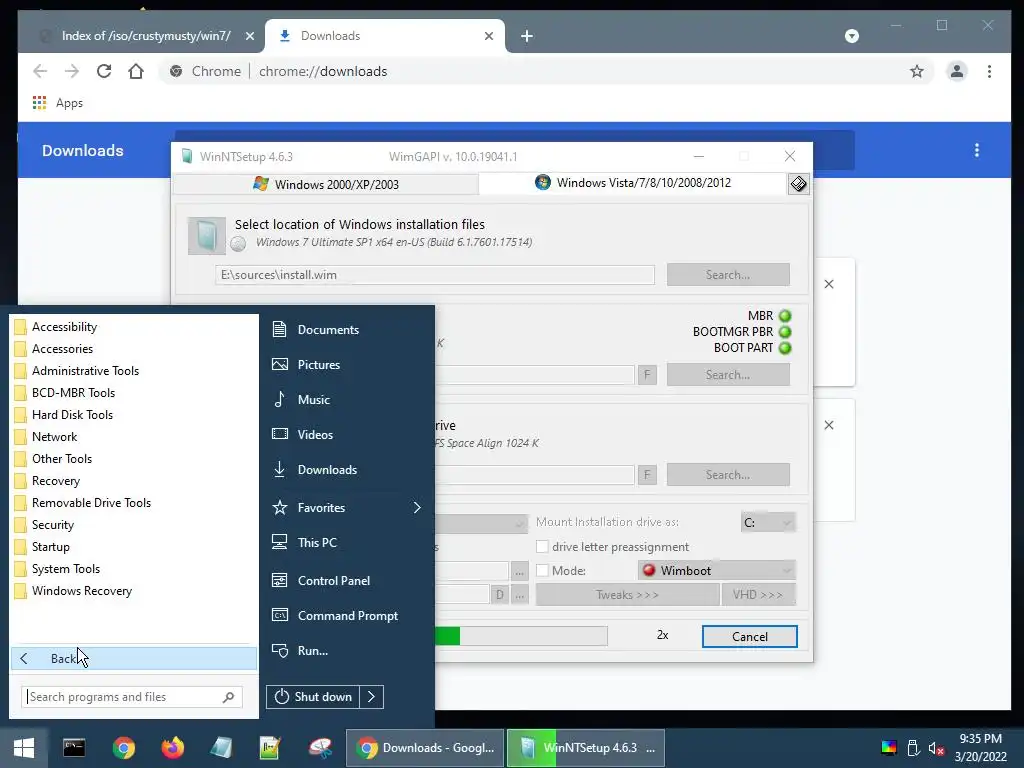
Task: Expand the Favorites submenu arrow
Action: click(417, 507)
